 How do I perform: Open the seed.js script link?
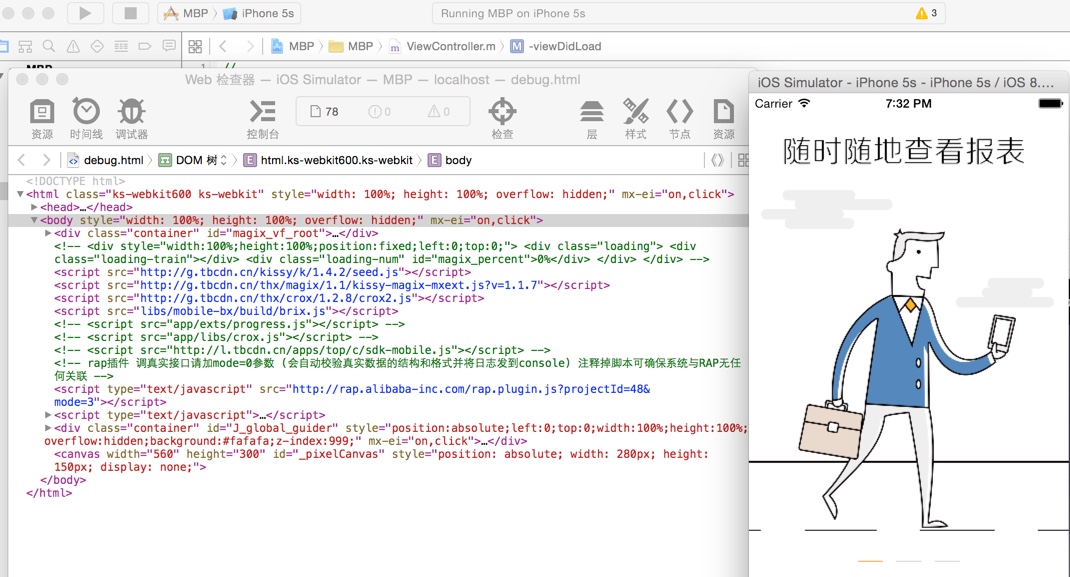[x=269, y=271]
